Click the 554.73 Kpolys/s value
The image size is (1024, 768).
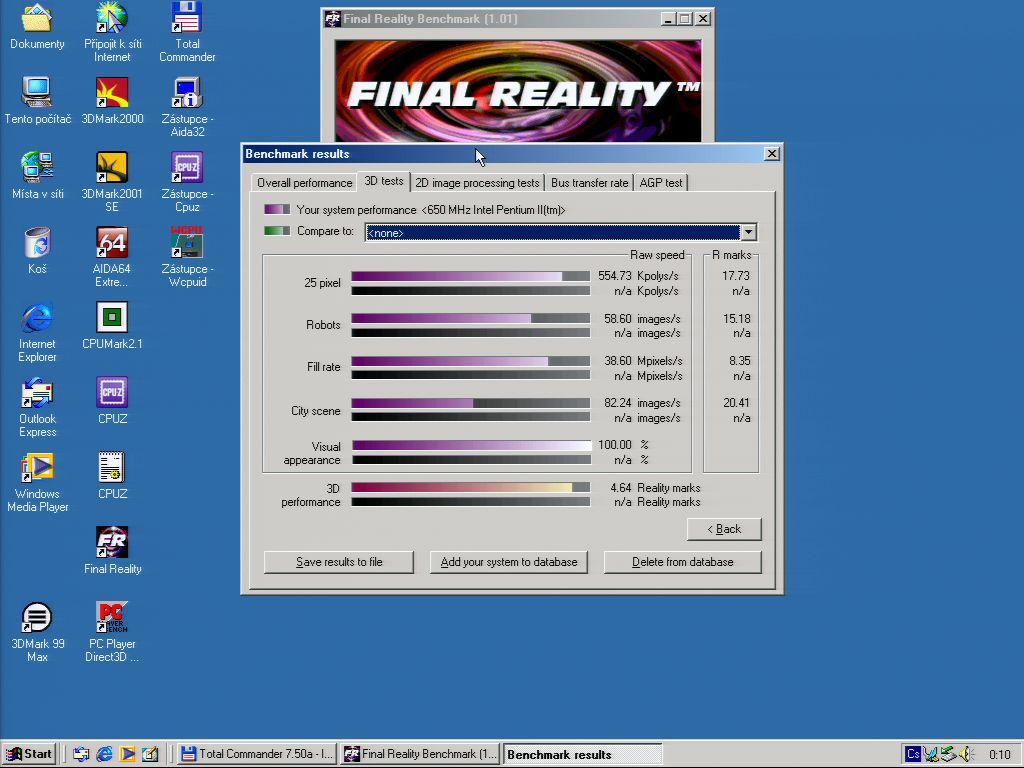[638, 276]
